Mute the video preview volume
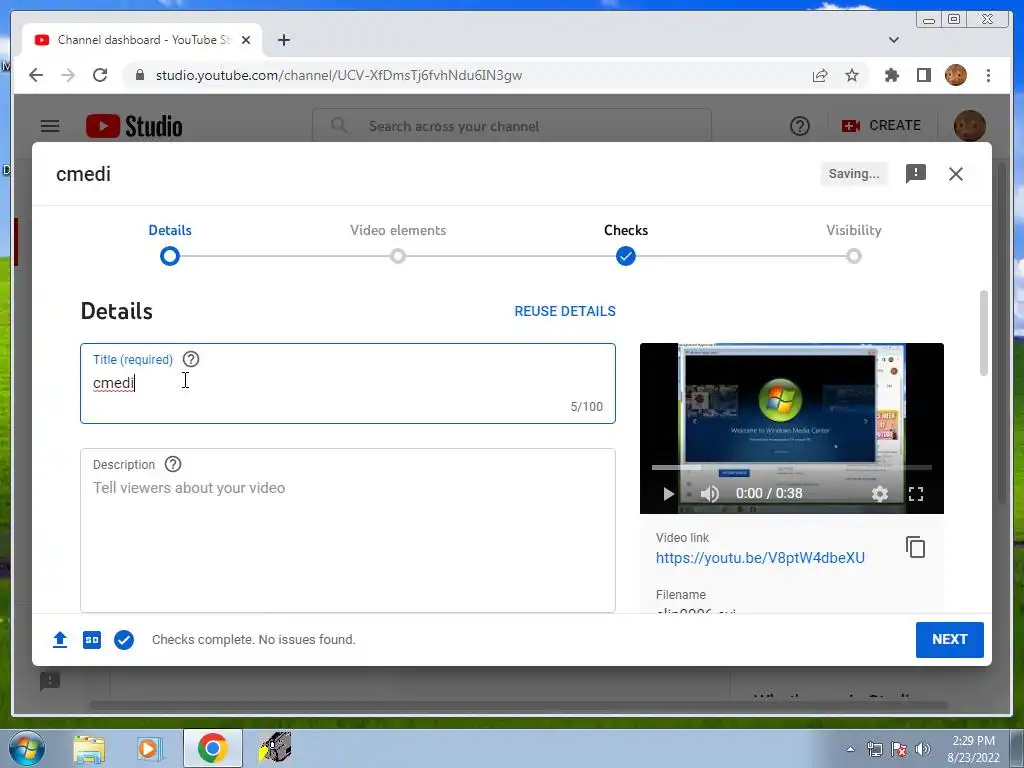 tap(709, 494)
